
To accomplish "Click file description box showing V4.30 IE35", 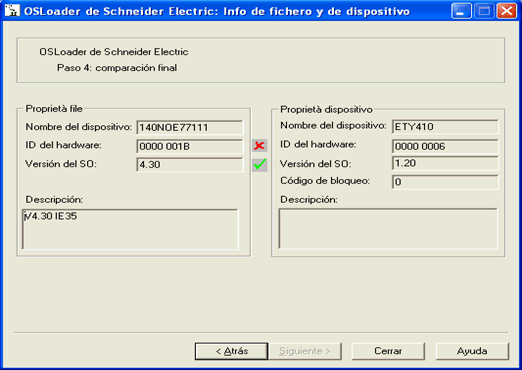I will coord(130,229).
